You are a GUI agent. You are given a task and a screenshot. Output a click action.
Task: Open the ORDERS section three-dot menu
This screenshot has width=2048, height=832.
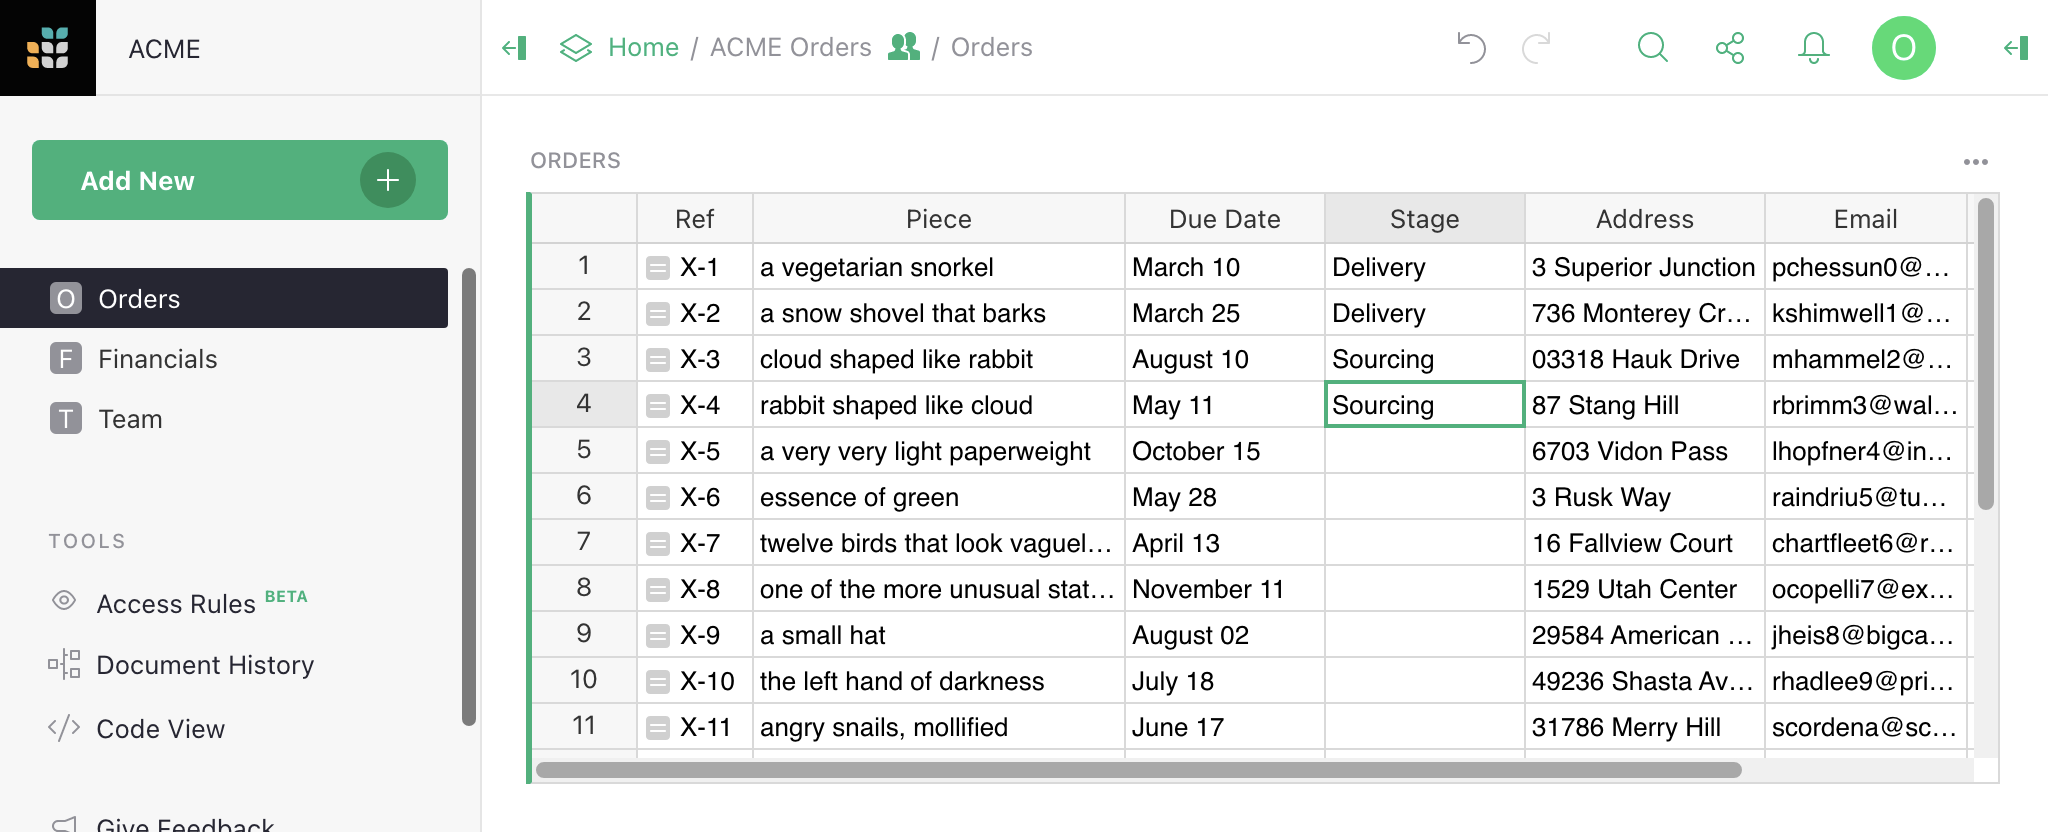(1975, 162)
